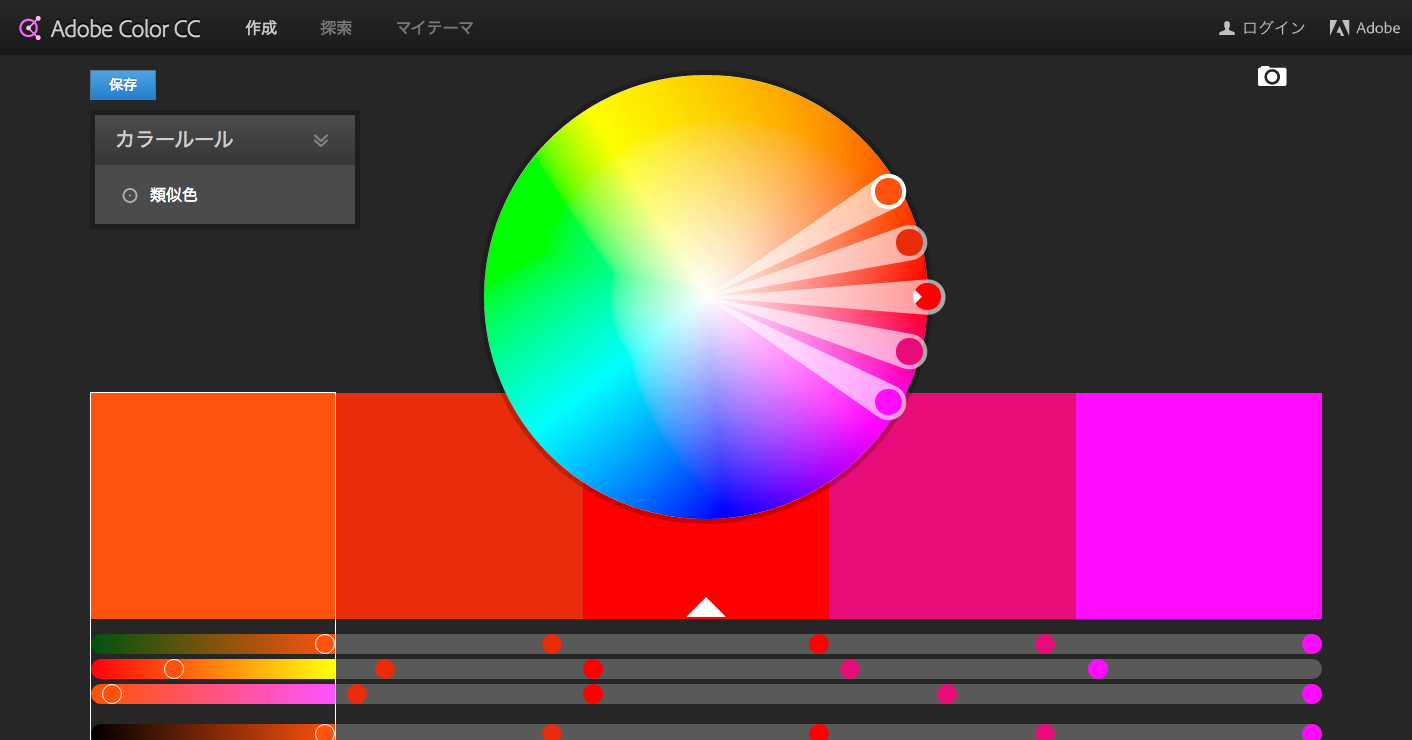Click the magenta marker on the color wheel

[x=889, y=402]
